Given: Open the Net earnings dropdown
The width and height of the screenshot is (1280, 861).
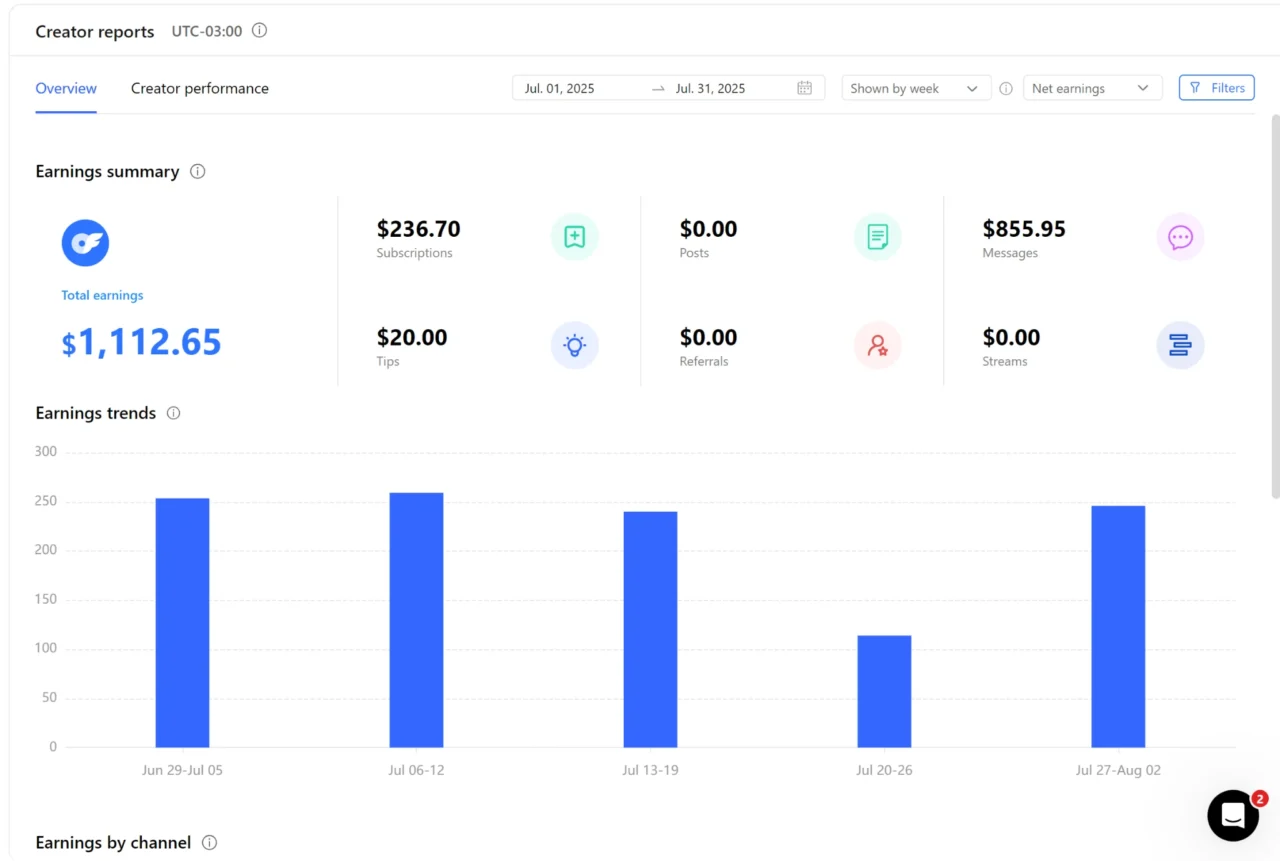Looking at the screenshot, I should click(x=1091, y=88).
